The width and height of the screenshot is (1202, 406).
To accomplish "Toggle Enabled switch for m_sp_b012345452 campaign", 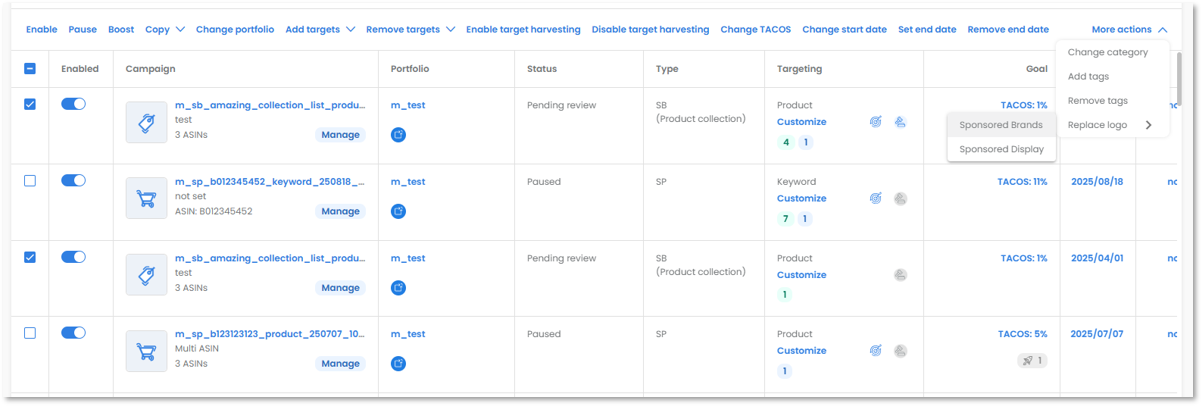I will pyautogui.click(x=73, y=180).
